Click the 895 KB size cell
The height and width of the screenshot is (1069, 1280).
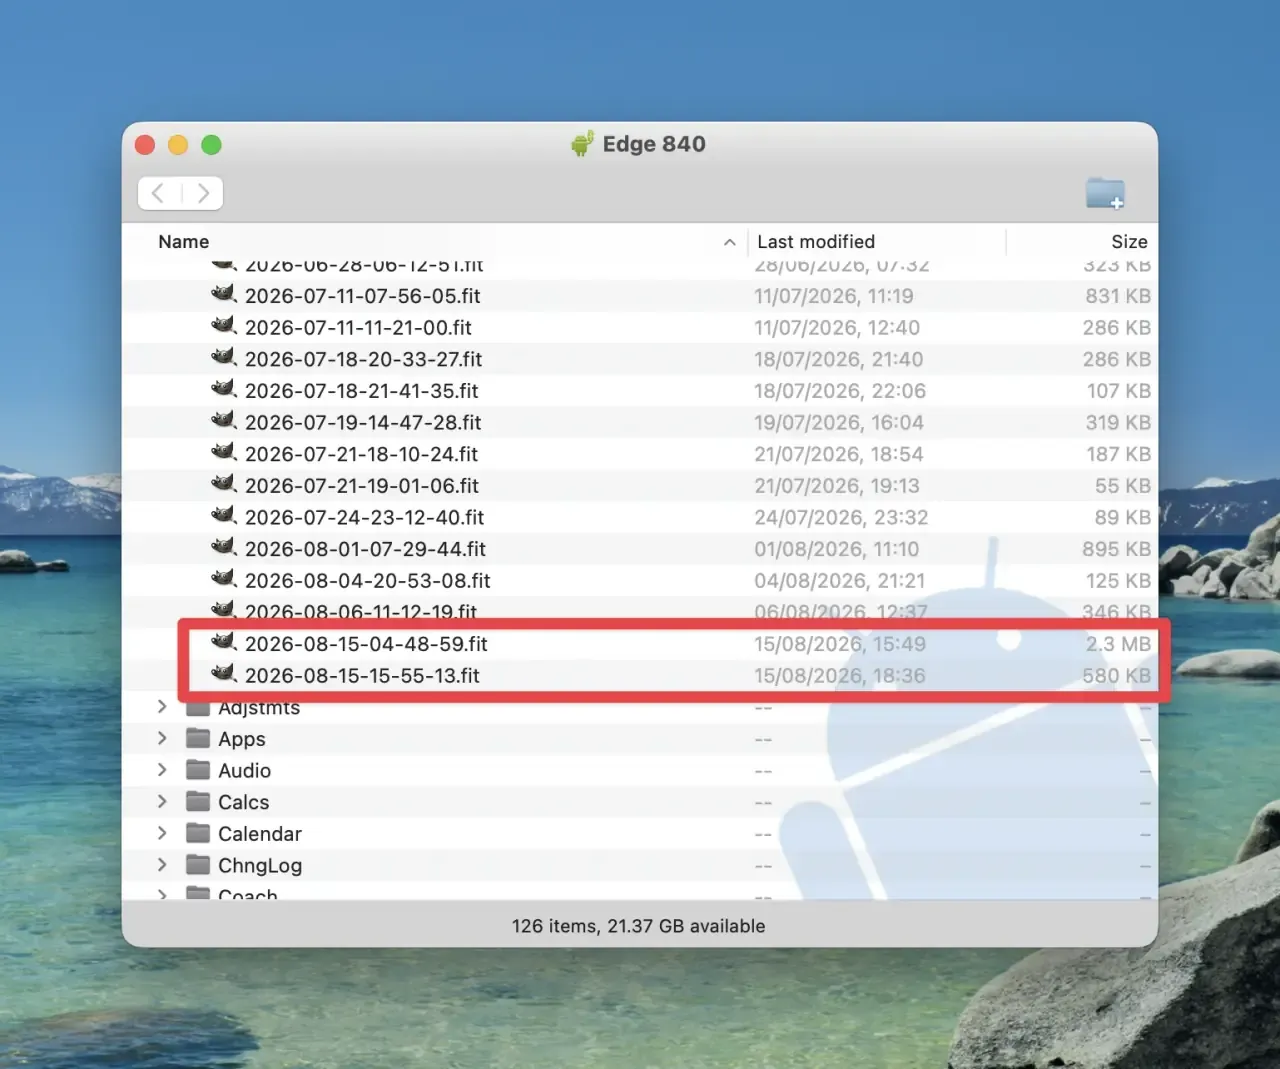(1116, 549)
